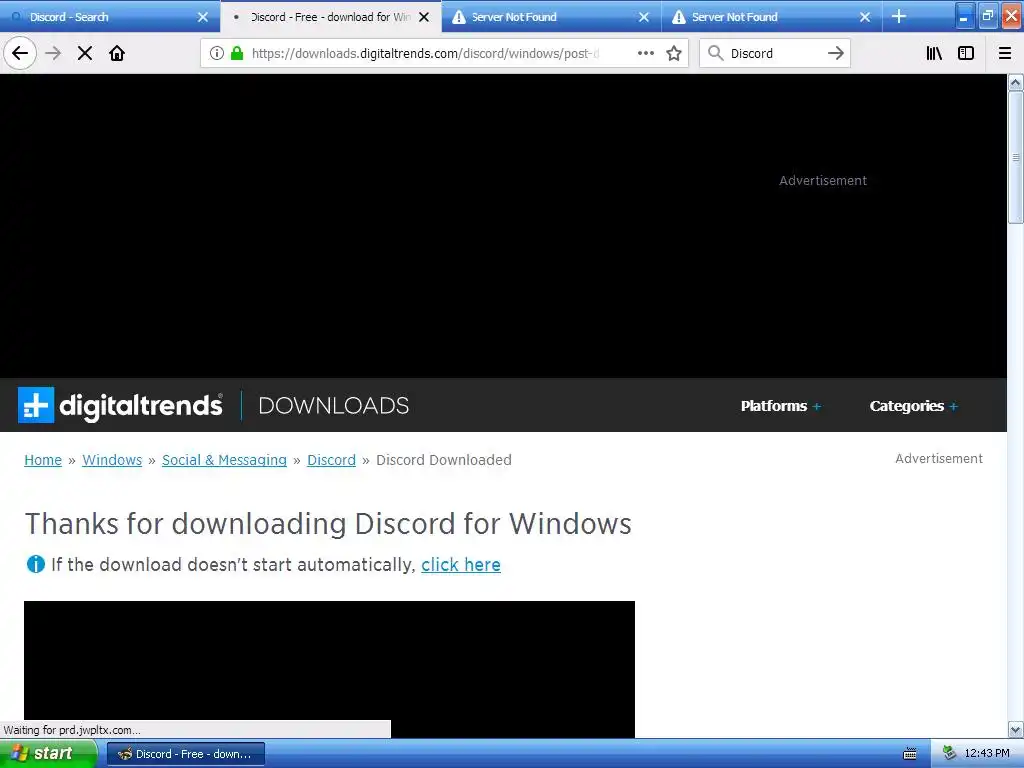Screen dimensions: 1024x768
Task: Open the Firefox hamburger menu
Action: click(1005, 54)
